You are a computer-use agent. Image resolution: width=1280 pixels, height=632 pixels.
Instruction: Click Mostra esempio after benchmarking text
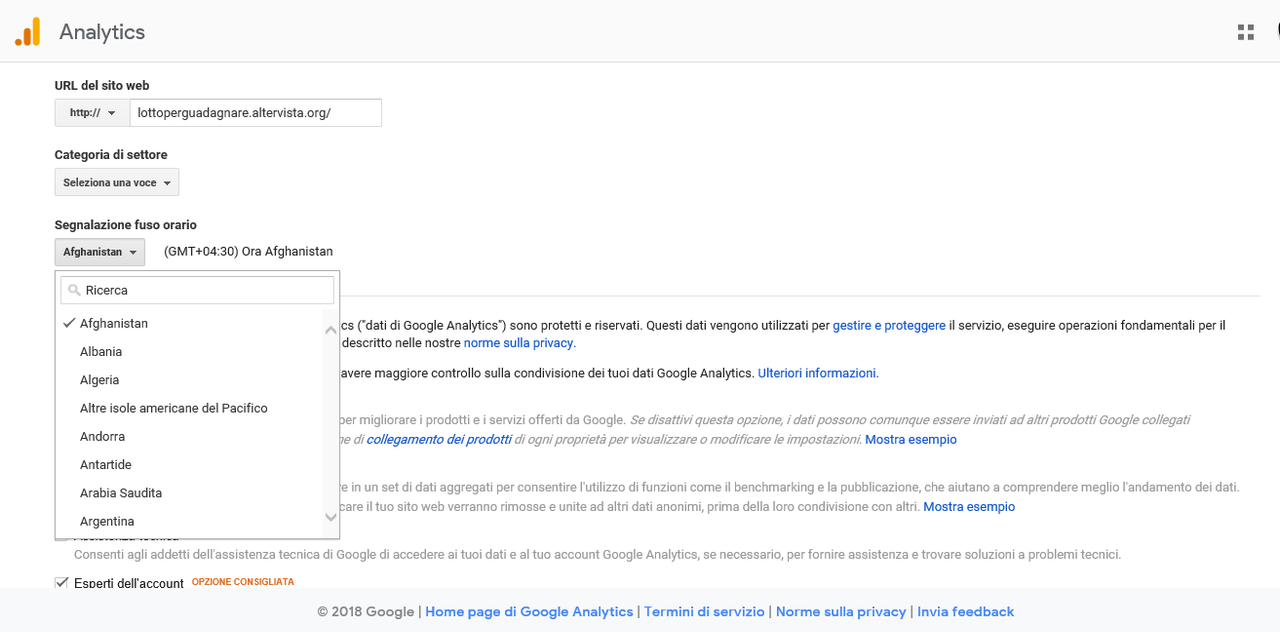click(x=969, y=507)
